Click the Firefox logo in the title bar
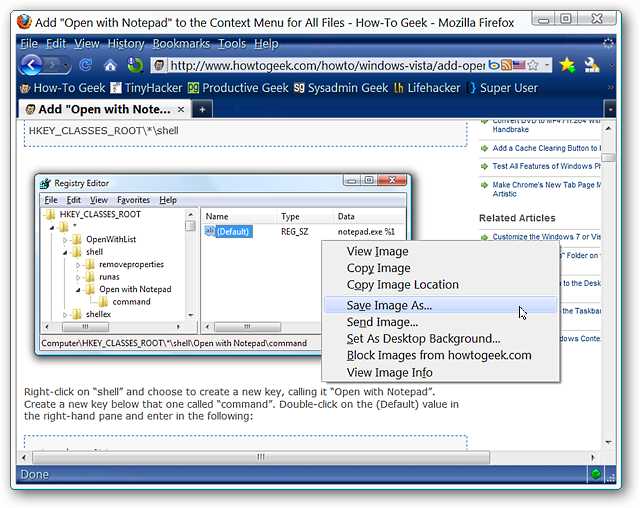Screen dimensions: 640x508 click(x=24, y=22)
